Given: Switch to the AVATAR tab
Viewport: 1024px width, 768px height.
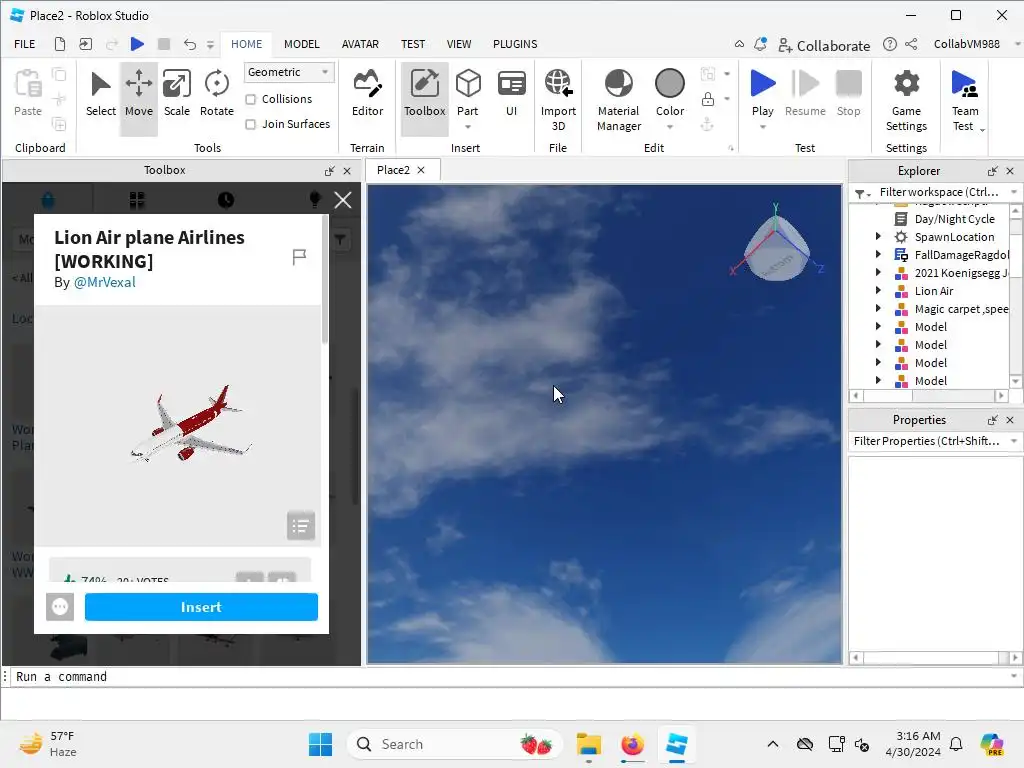Looking at the screenshot, I should click(x=360, y=44).
